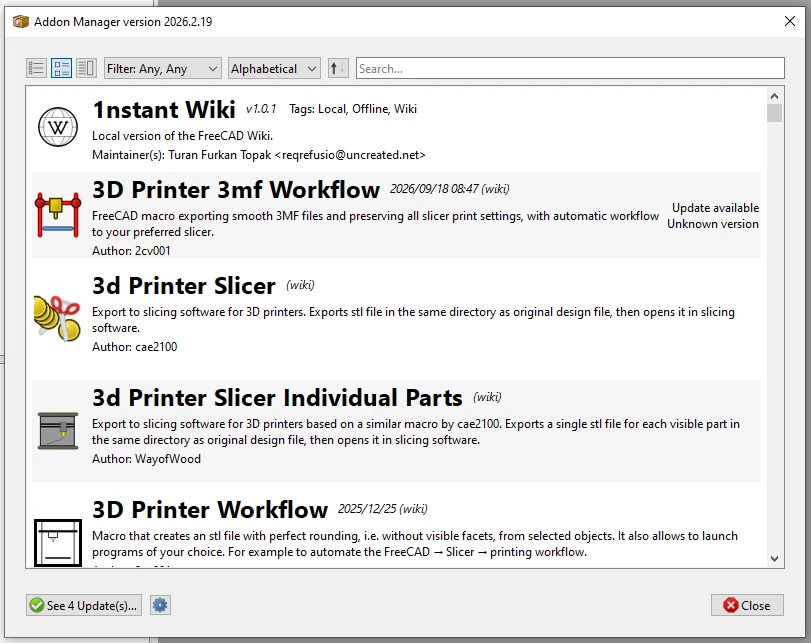The width and height of the screenshot is (811, 643).
Task: Click the 3d Printer Slicer scissors icon
Action: pos(57,318)
